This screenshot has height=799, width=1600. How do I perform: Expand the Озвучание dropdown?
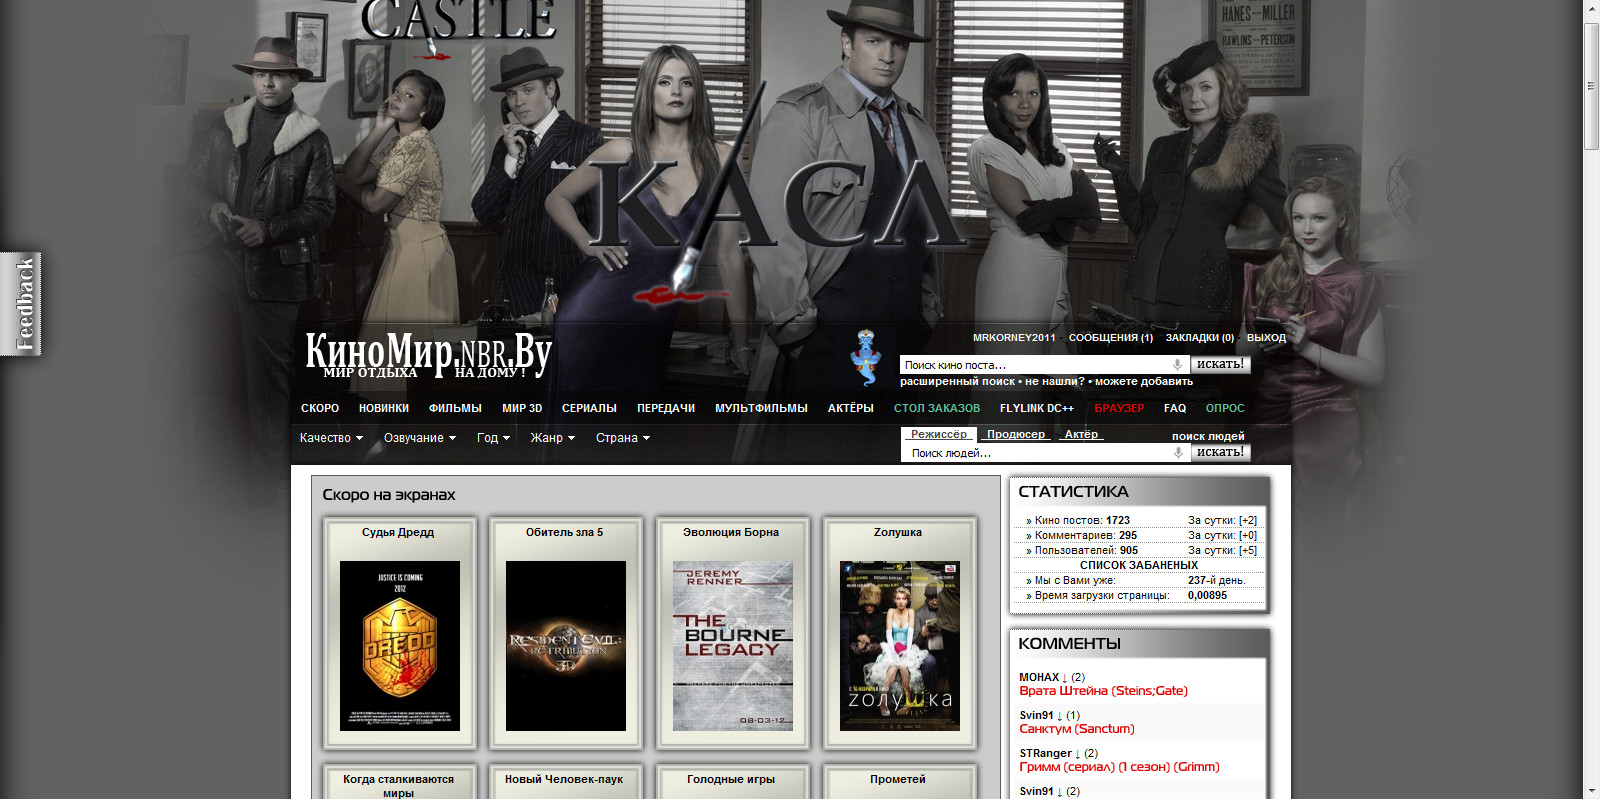coord(420,438)
